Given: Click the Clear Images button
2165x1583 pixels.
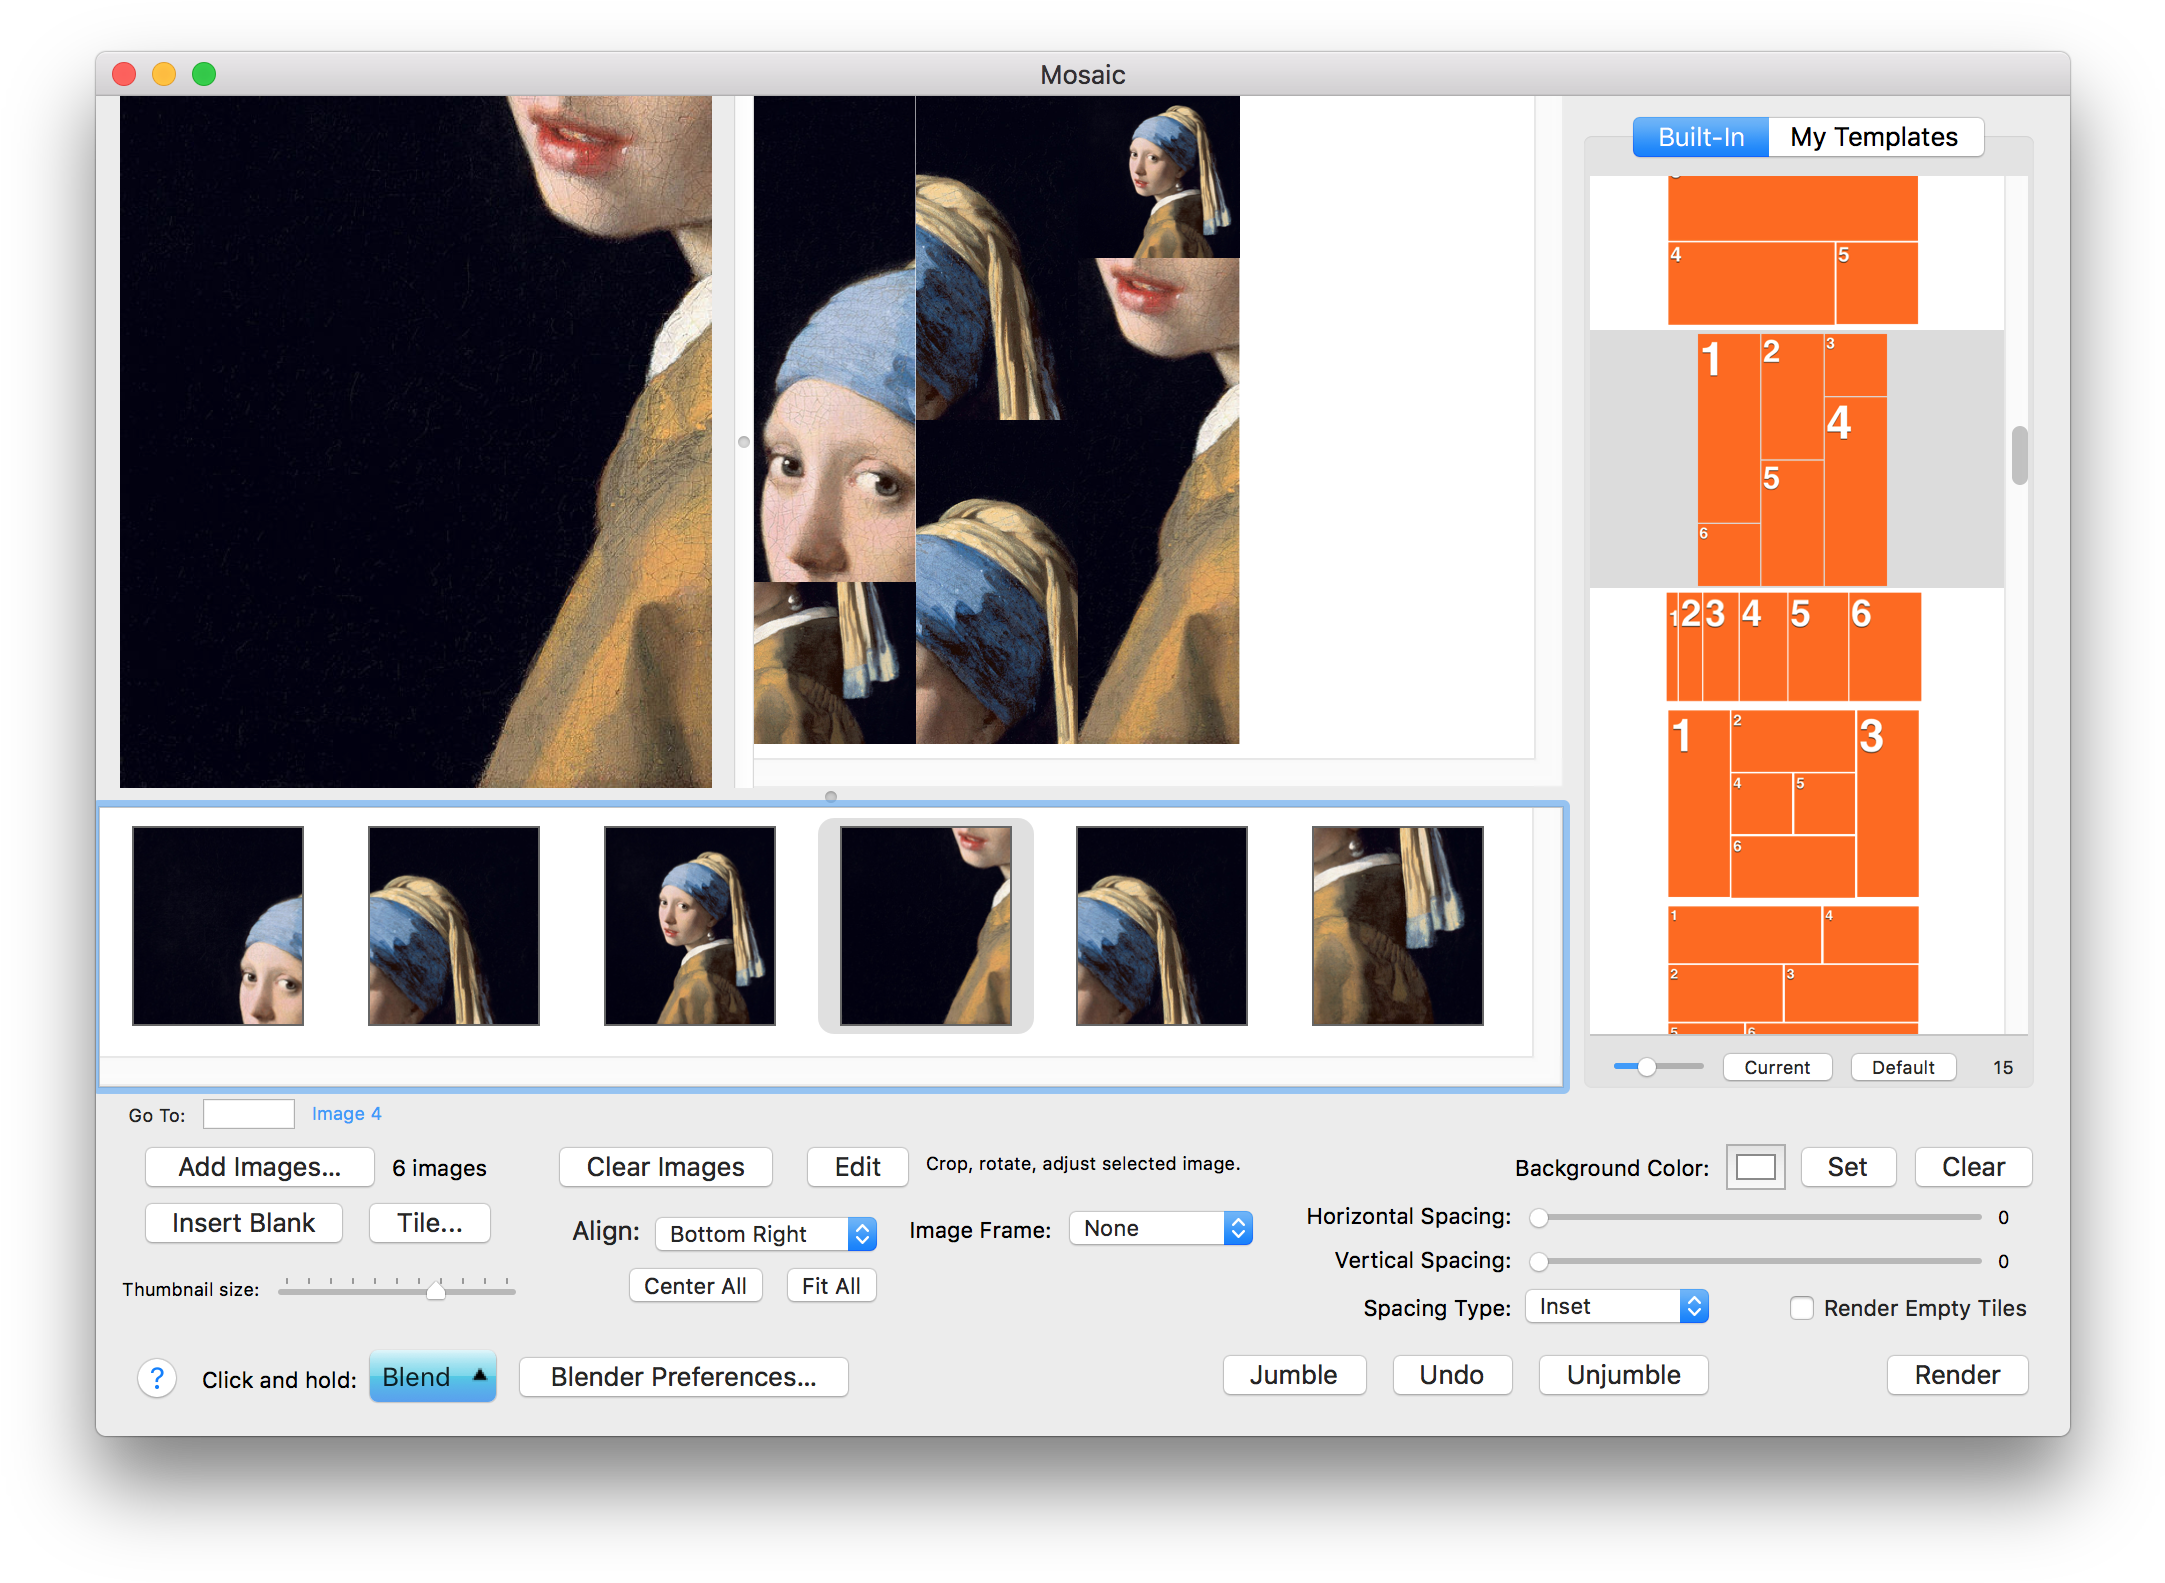Looking at the screenshot, I should [x=666, y=1167].
